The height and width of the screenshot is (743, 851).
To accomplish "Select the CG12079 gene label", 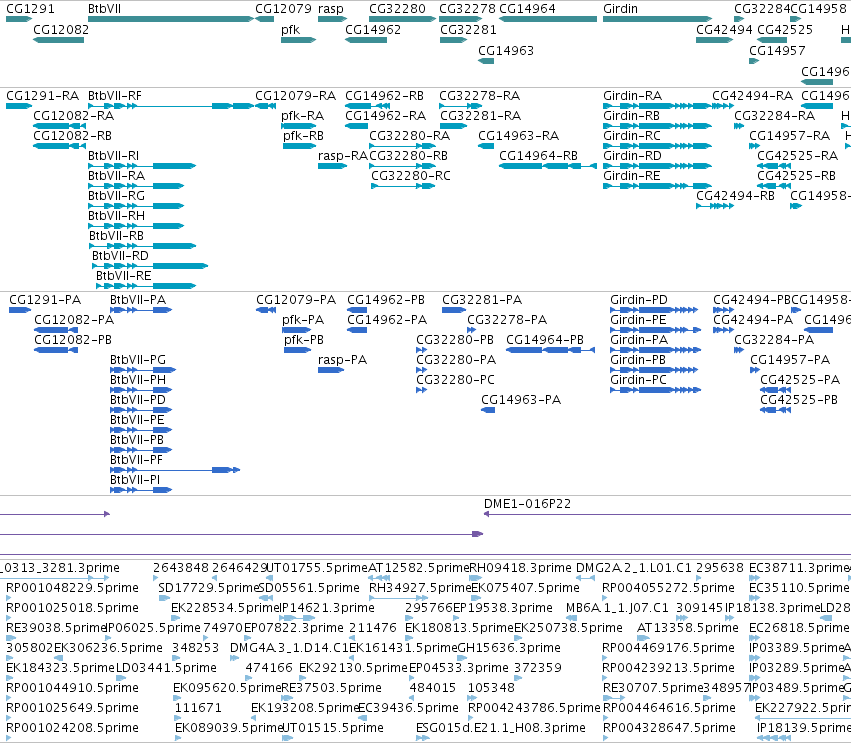I will pyautogui.click(x=283, y=9).
